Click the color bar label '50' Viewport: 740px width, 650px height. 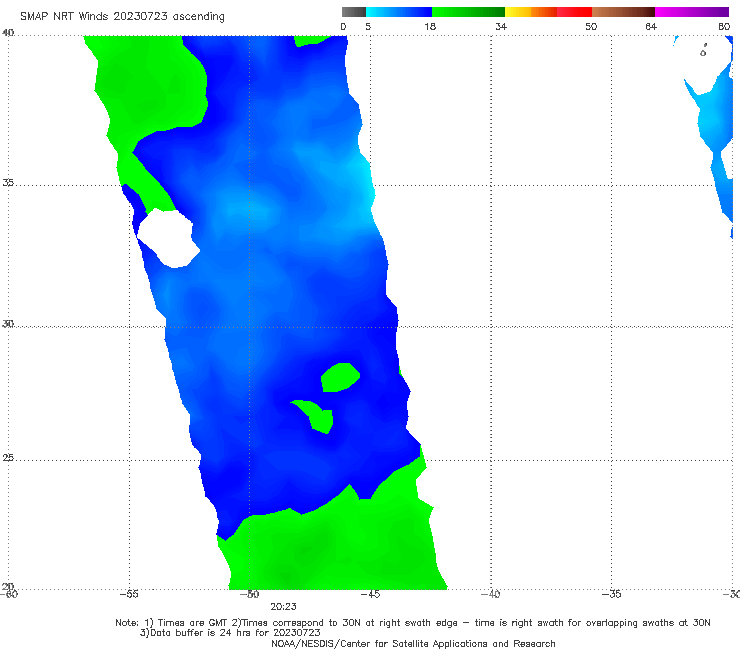coord(591,26)
